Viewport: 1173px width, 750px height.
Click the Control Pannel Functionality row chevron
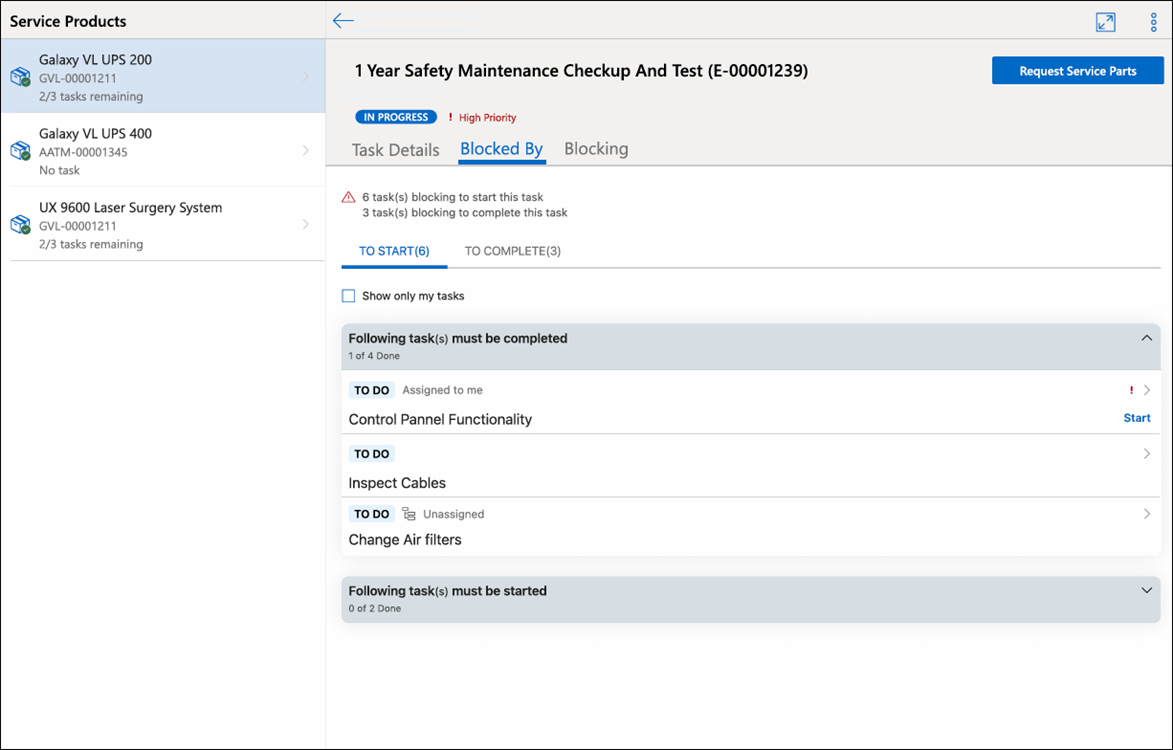pos(1147,390)
